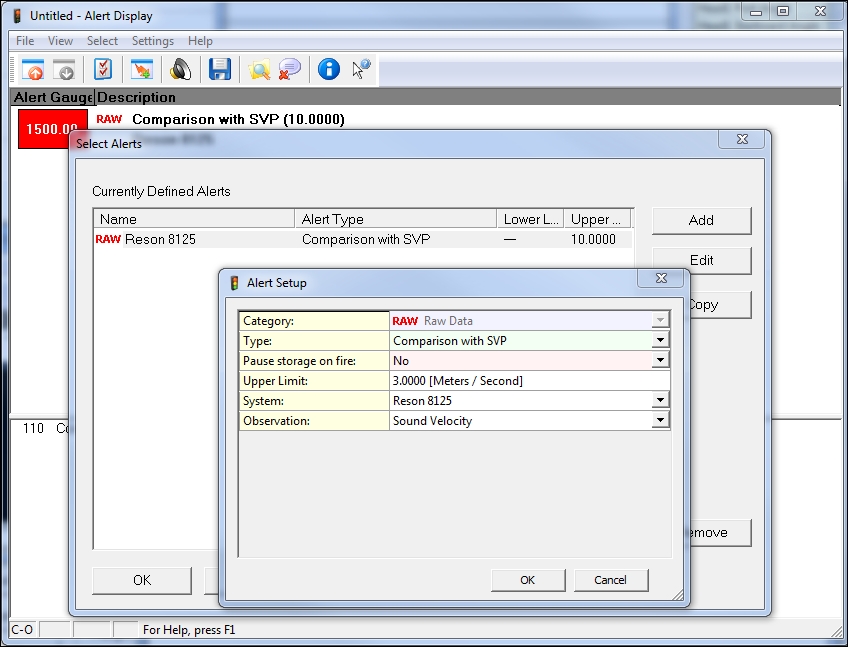Open the Pause storage on fire dropdown

(660, 361)
